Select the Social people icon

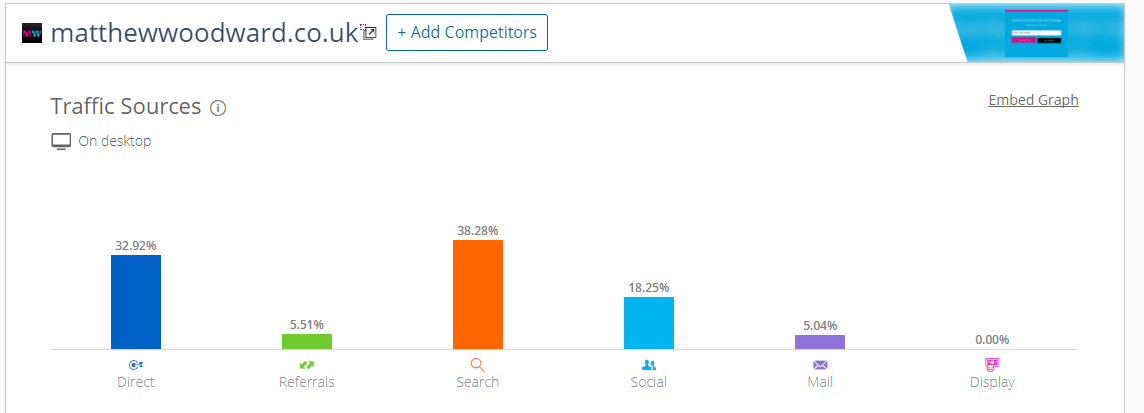point(649,365)
